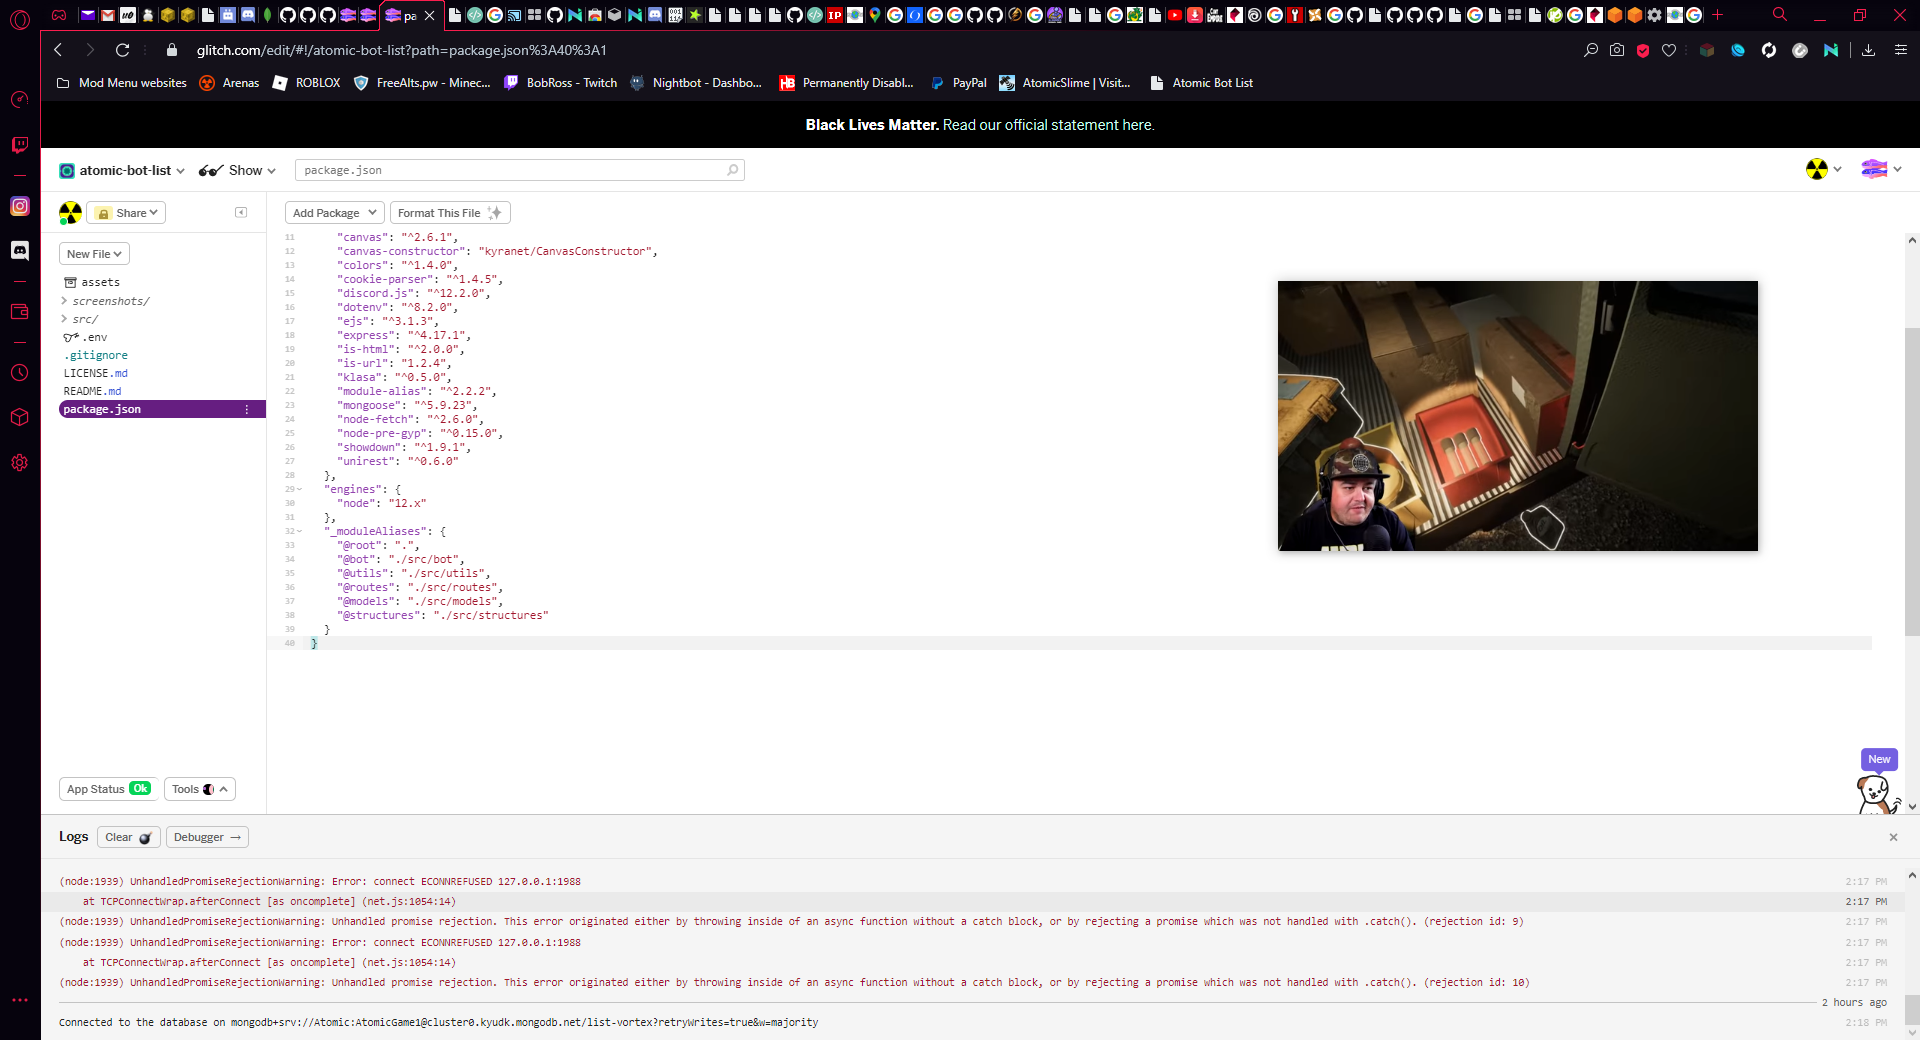Open the extensions cube icon in sidebar
The width and height of the screenshot is (1920, 1040).
click(x=19, y=417)
